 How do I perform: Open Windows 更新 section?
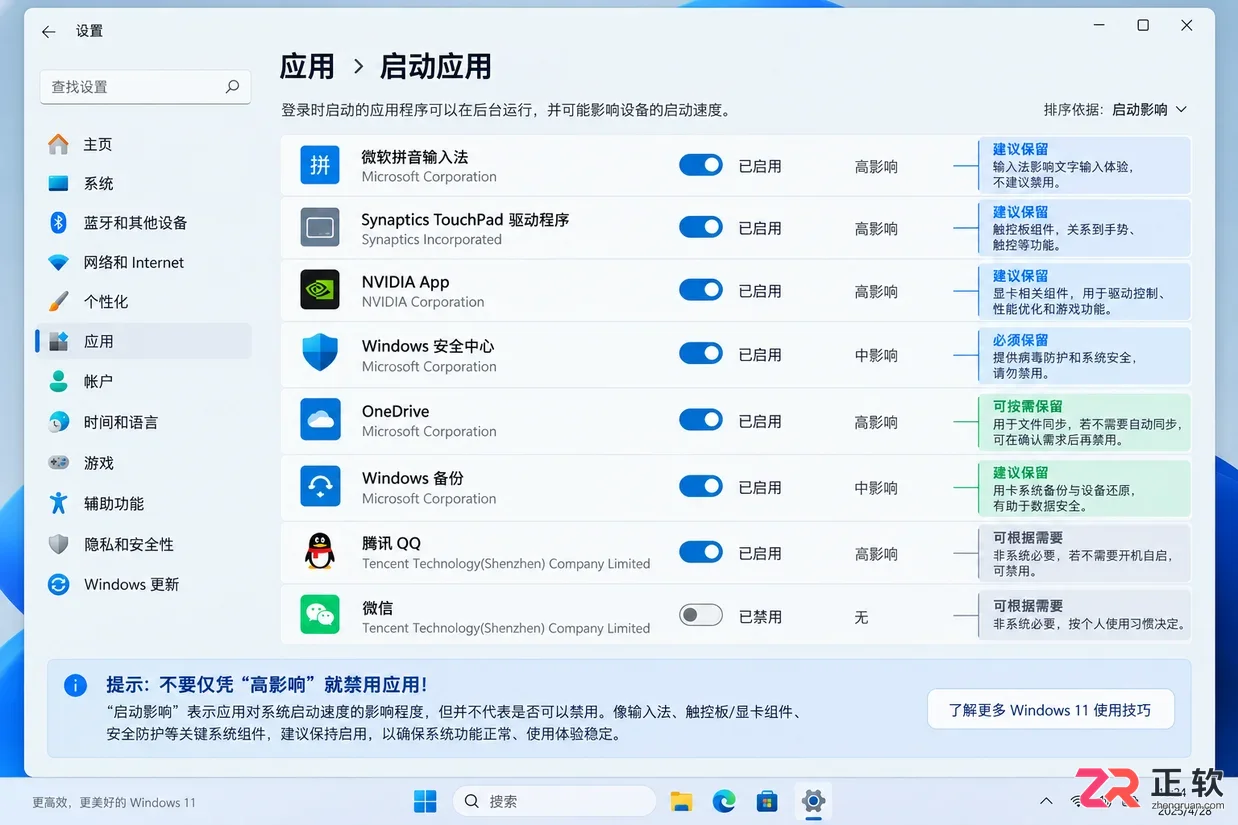click(143, 584)
